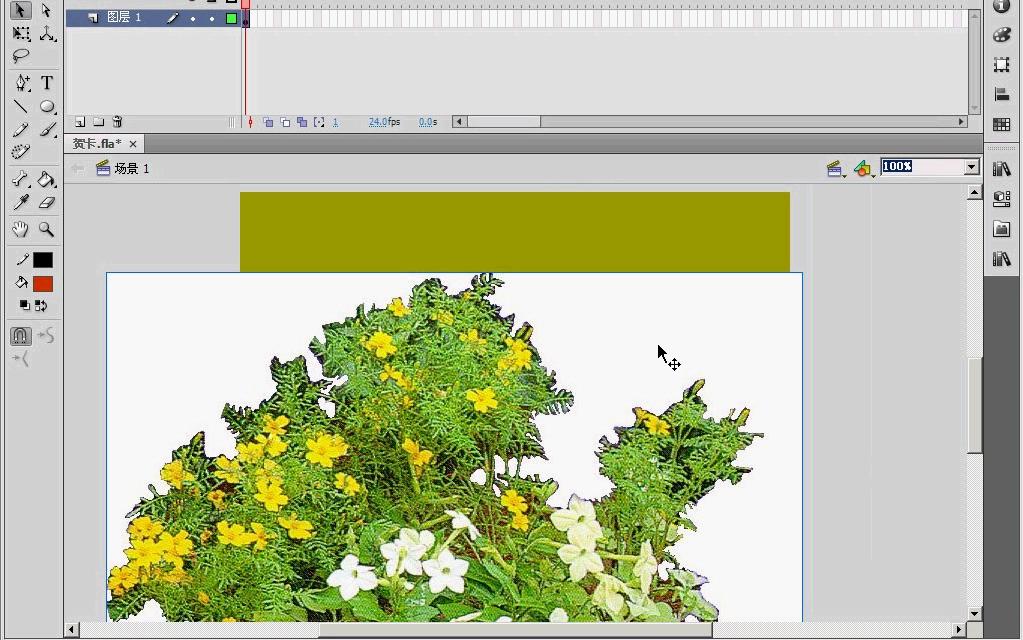The height and width of the screenshot is (640, 1023).
Task: Open the red fill color swatch
Action: pos(43,284)
